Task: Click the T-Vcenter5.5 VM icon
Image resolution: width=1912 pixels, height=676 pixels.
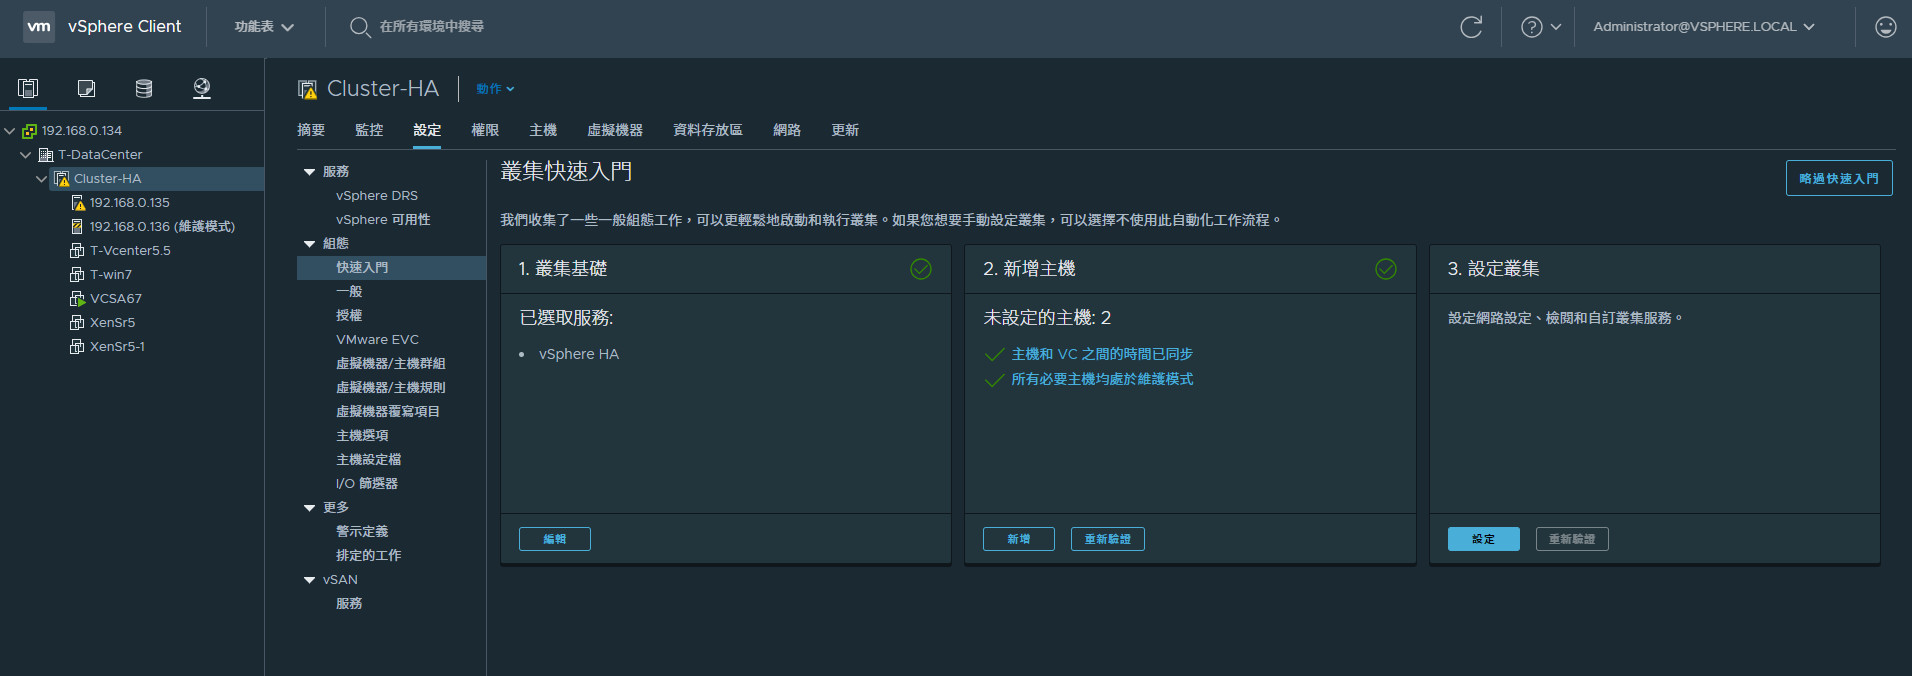Action: 77,251
